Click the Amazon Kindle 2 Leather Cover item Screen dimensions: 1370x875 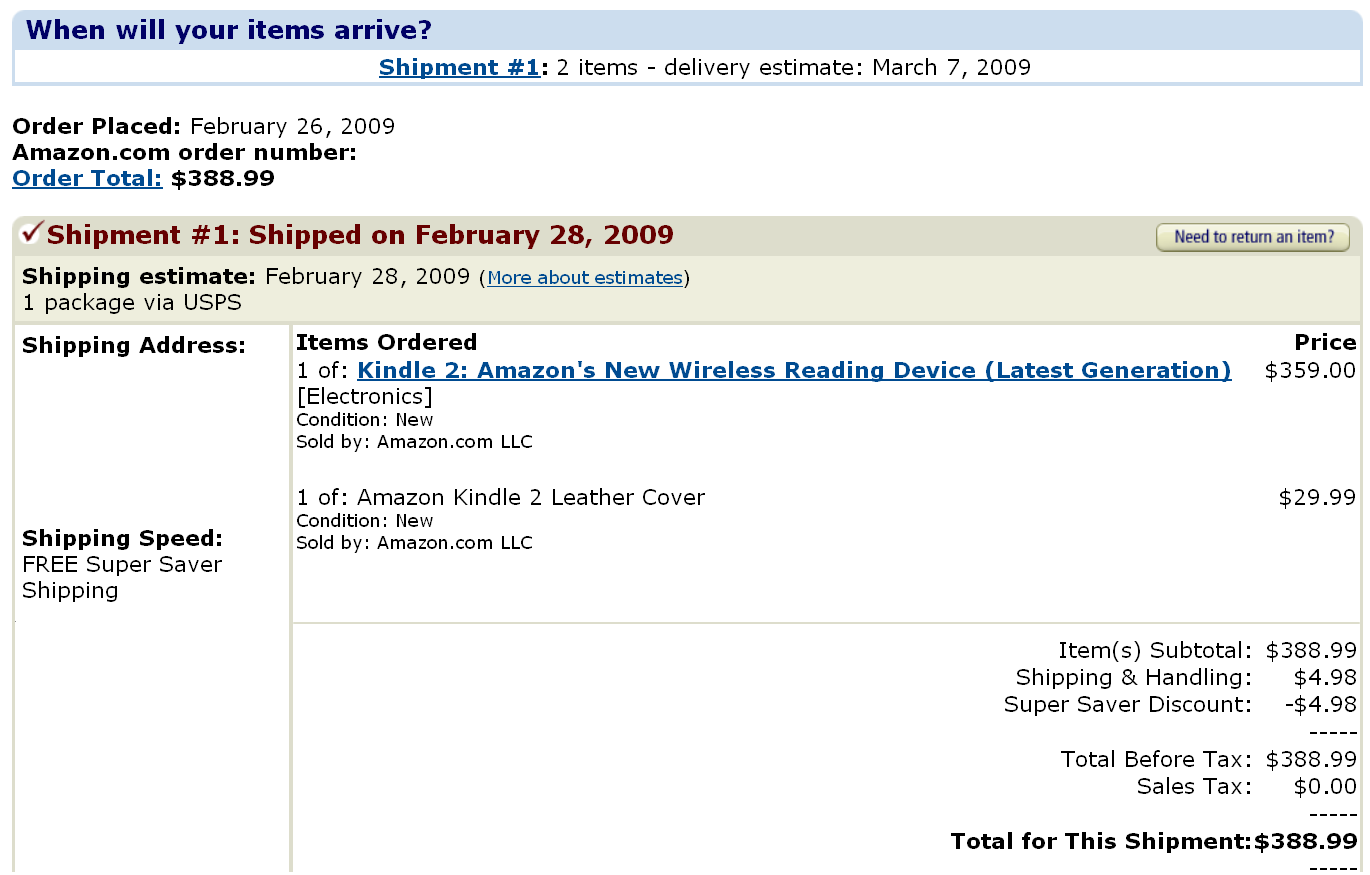pyautogui.click(x=530, y=497)
